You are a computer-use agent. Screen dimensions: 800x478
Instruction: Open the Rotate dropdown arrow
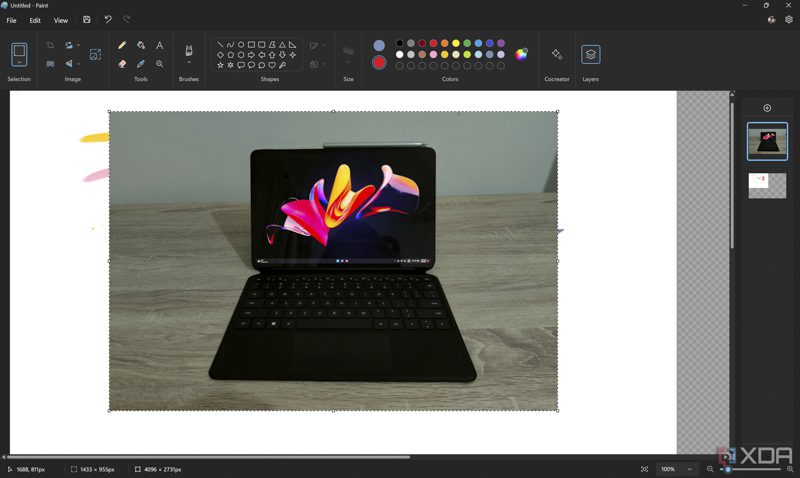[x=78, y=45]
